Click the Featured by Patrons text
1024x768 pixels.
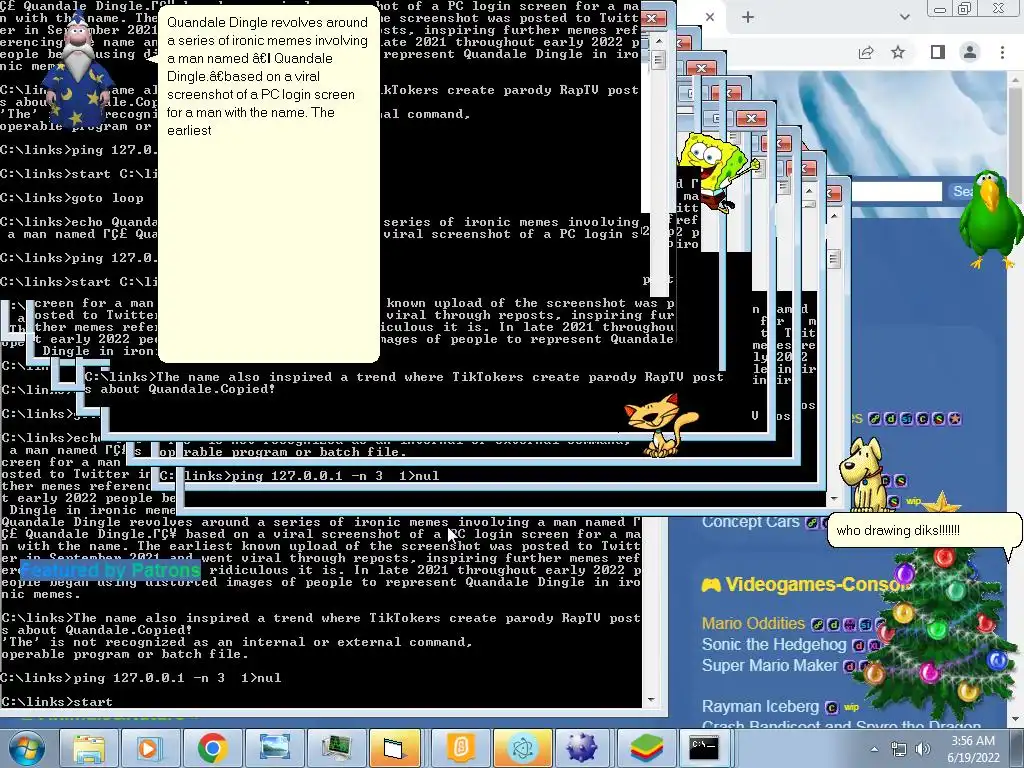110,570
